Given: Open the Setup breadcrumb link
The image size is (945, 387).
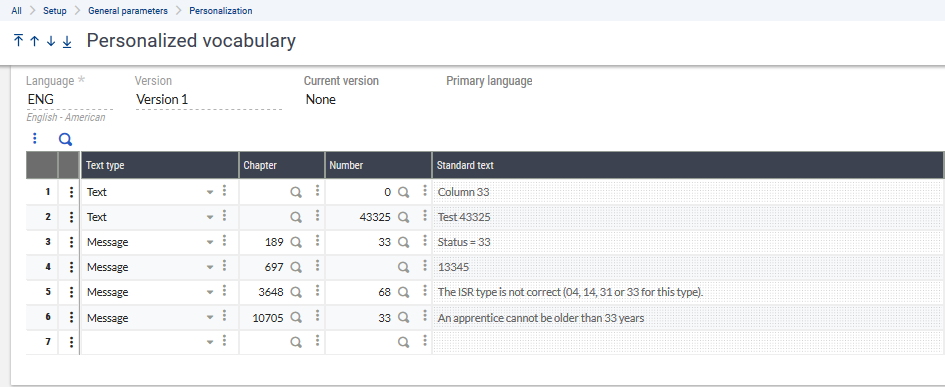Looking at the screenshot, I should pos(55,11).
